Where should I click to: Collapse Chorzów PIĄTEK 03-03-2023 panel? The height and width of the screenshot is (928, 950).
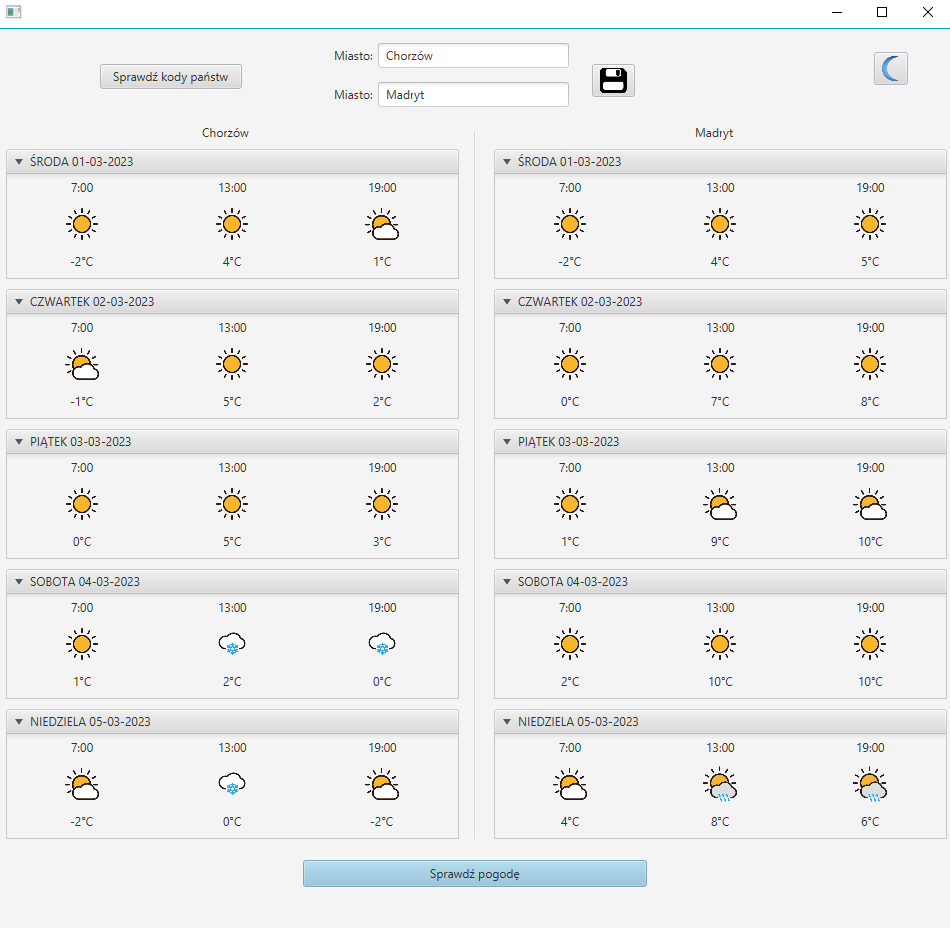coord(19,442)
